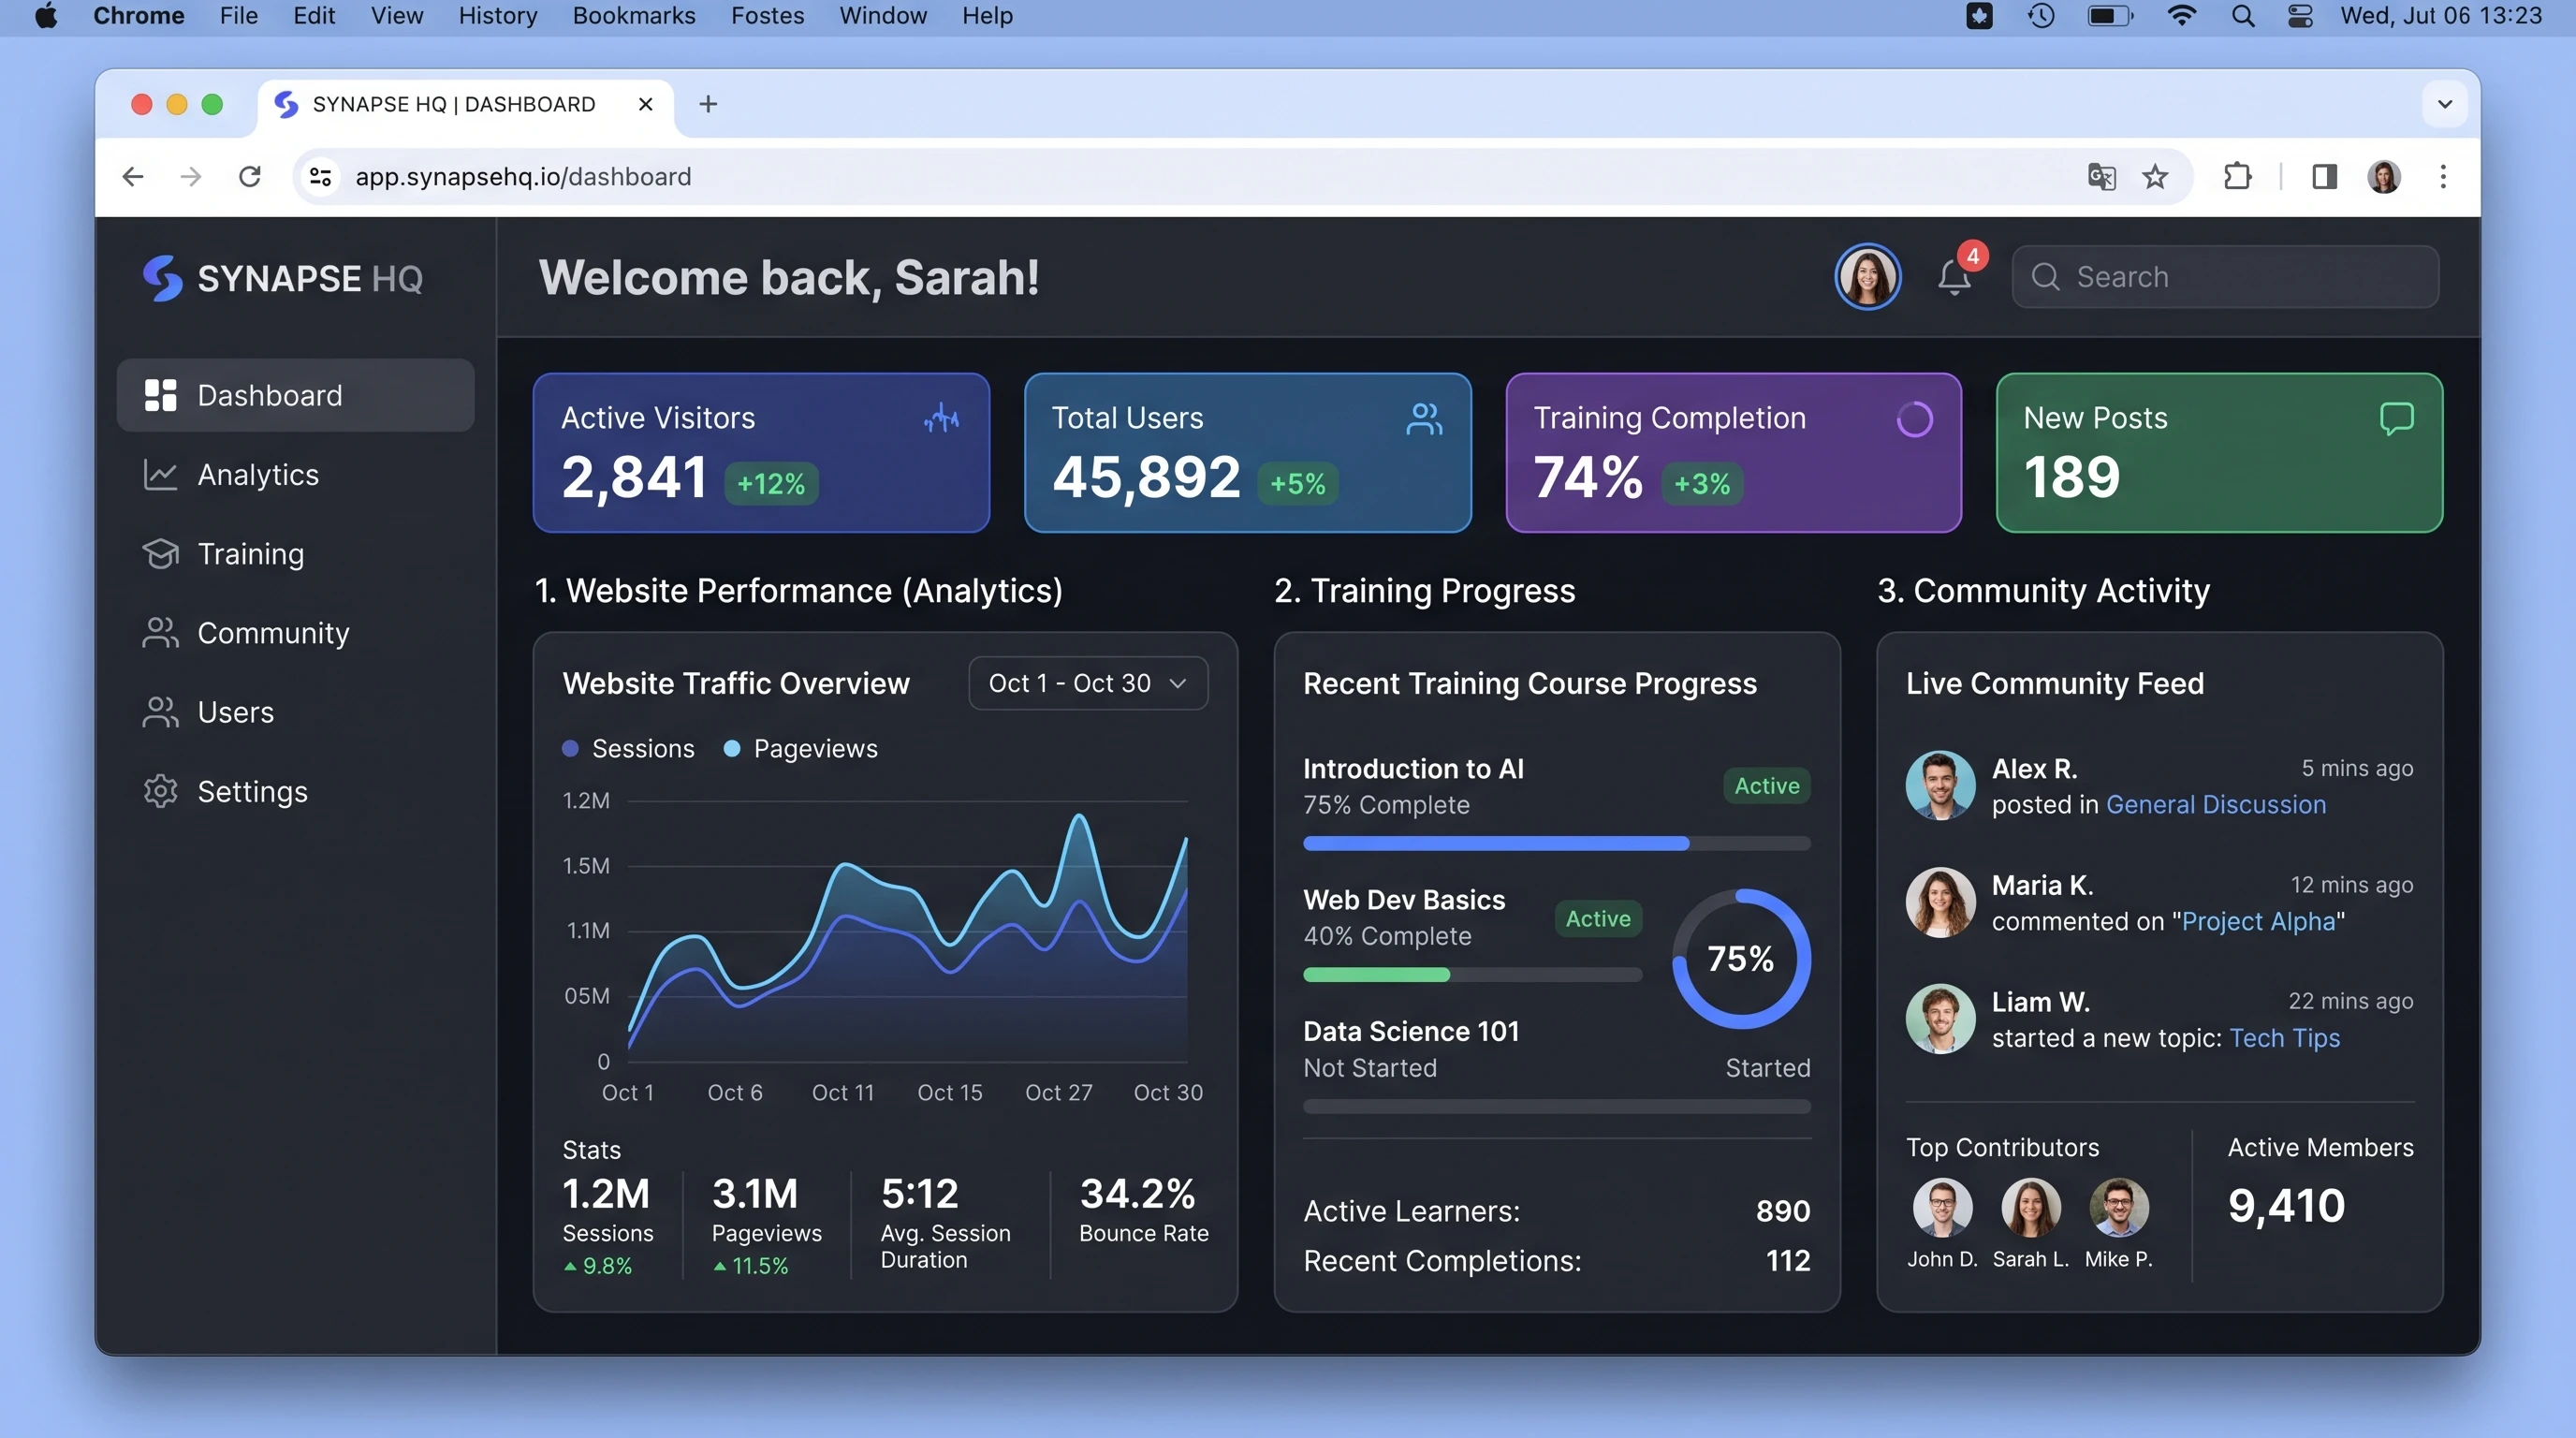Open the General Discussion link
The image size is (2576, 1438).
pos(2215,804)
